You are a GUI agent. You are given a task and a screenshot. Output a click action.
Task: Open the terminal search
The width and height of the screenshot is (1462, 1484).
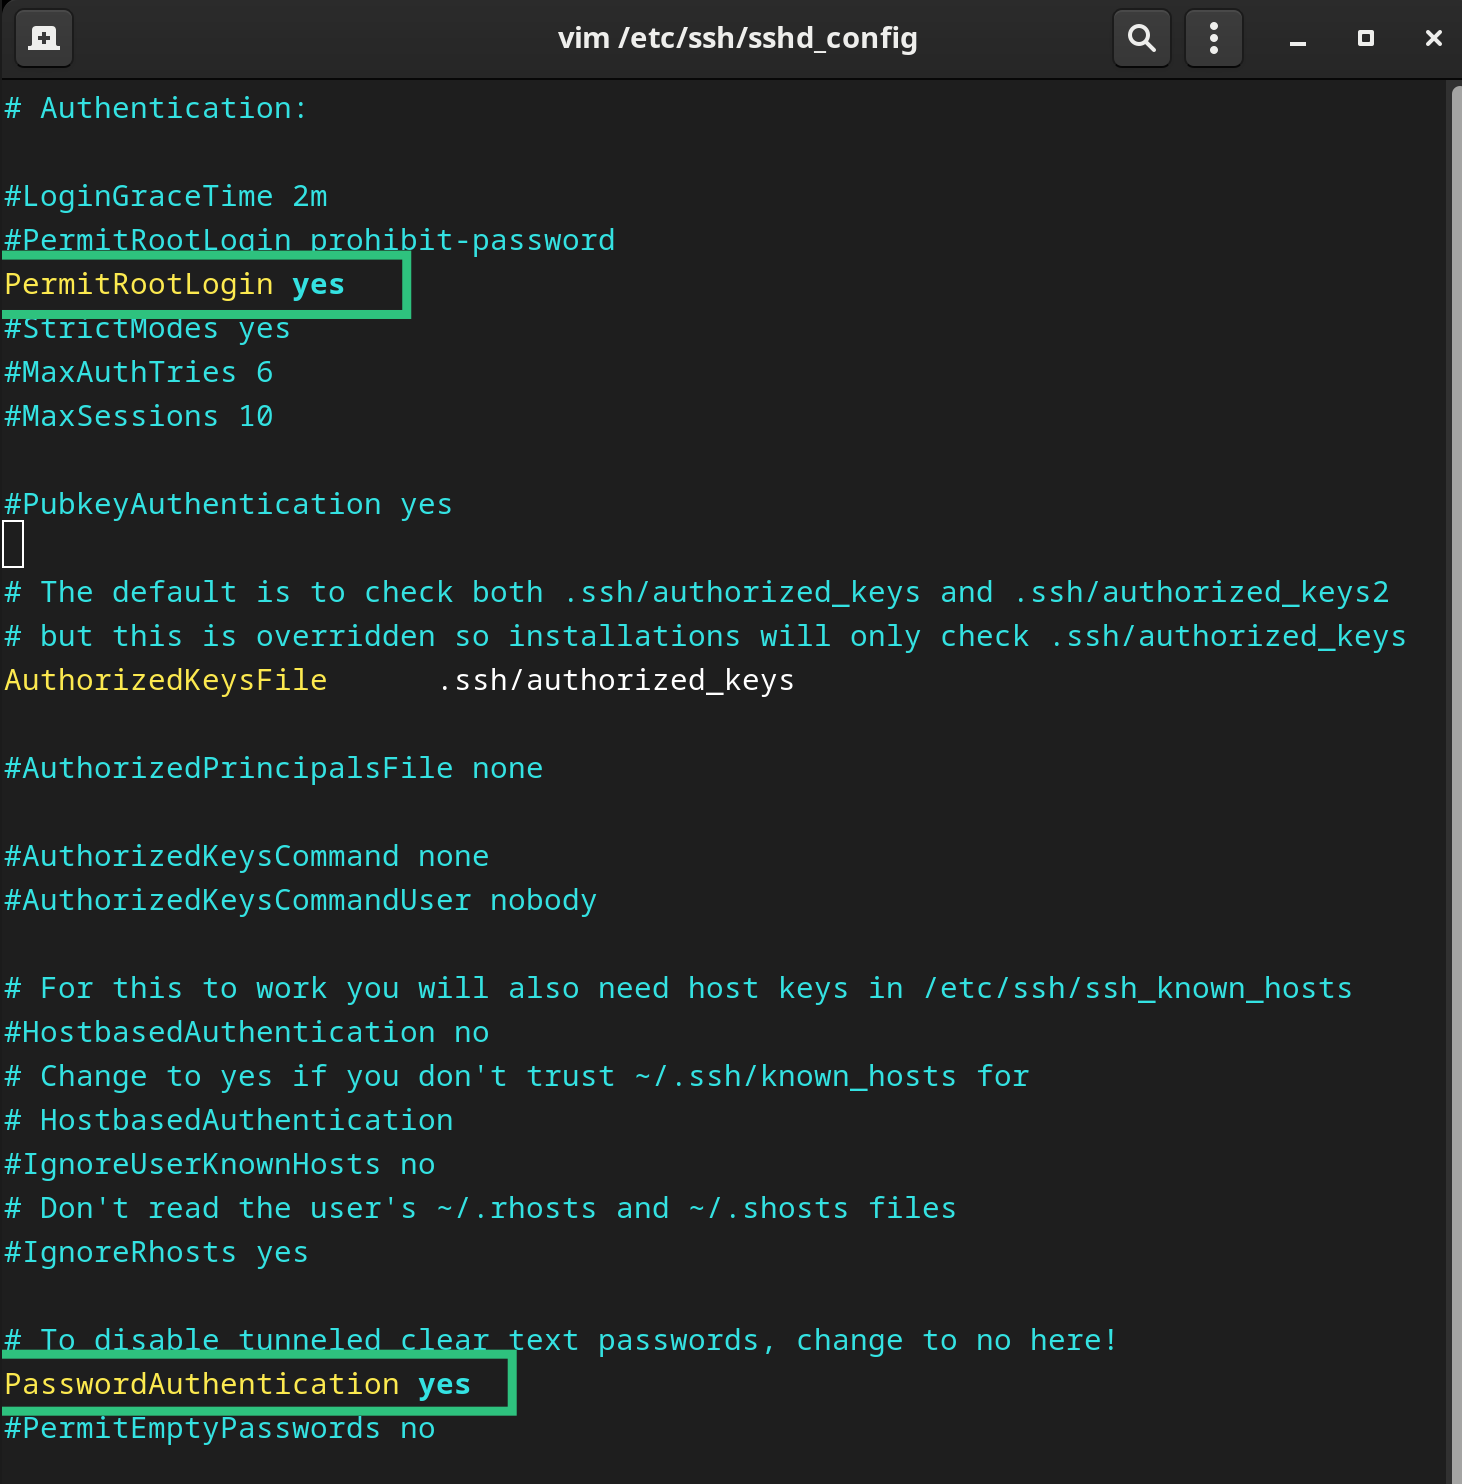pos(1141,38)
